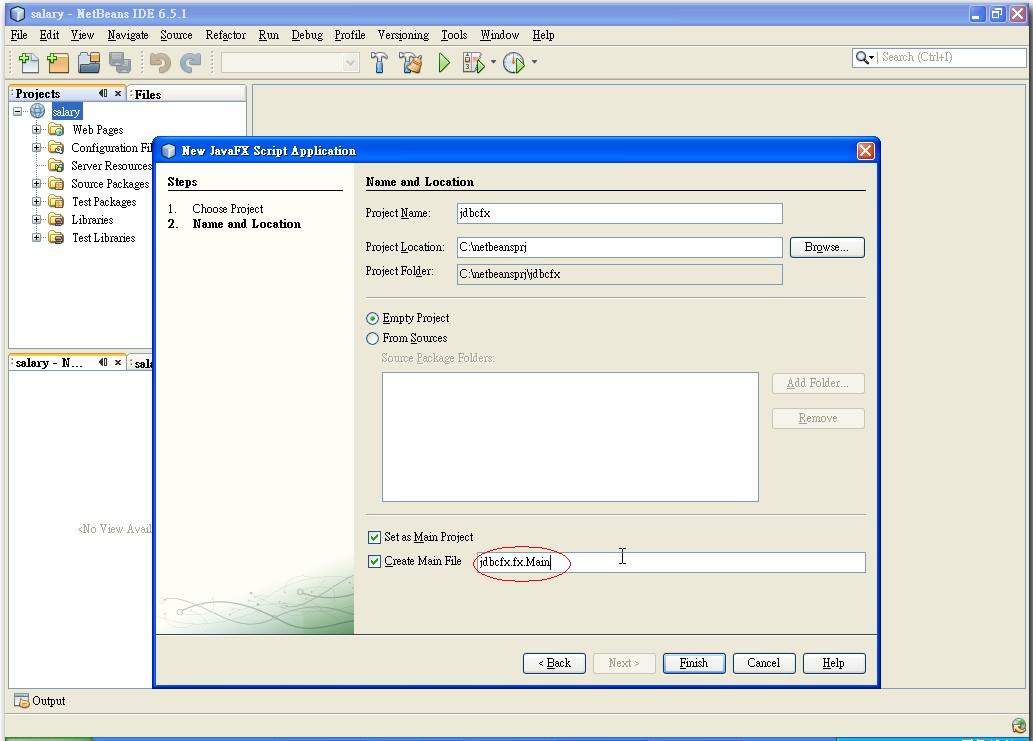Minimize the salary Navigator panel
Image resolution: width=1033 pixels, height=741 pixels.
point(103,362)
